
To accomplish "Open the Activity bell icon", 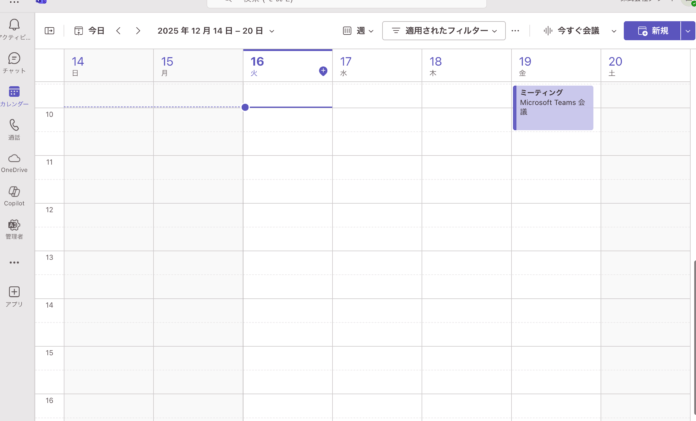I will click(14, 27).
